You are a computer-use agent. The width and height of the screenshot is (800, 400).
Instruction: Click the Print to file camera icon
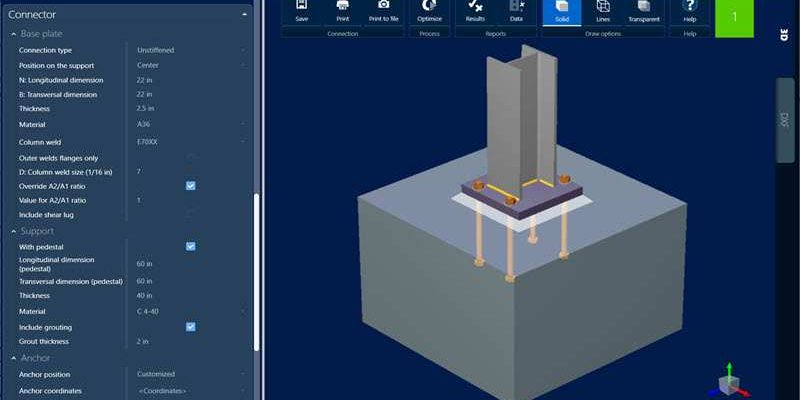coord(384,7)
